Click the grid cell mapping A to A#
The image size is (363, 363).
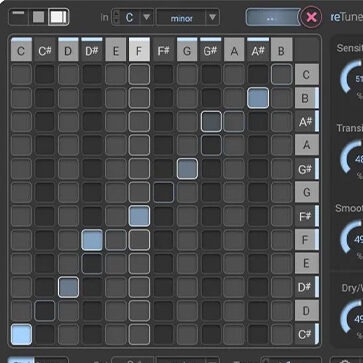234,122
